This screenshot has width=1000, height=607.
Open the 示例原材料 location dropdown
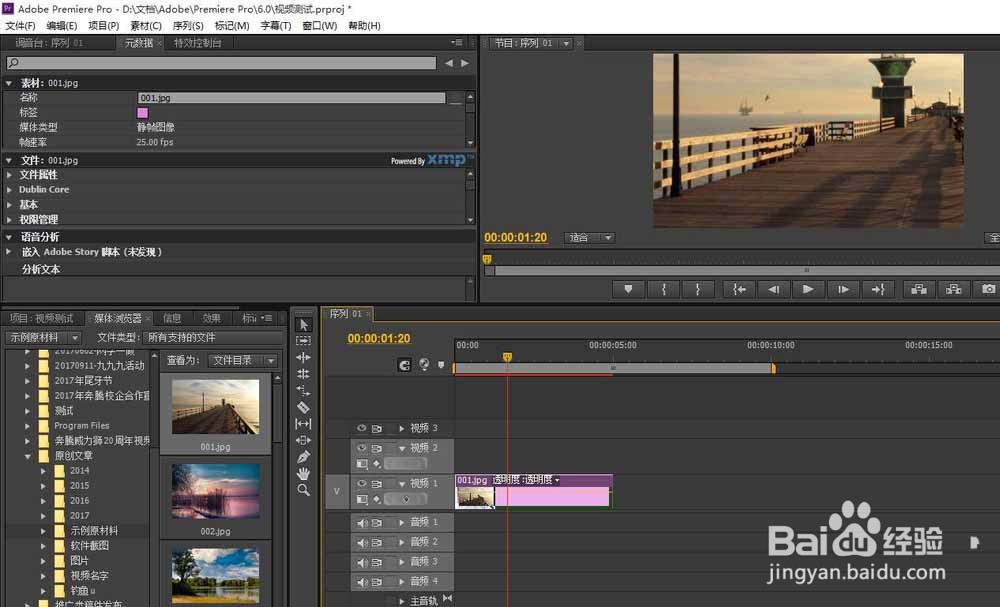click(x=43, y=337)
